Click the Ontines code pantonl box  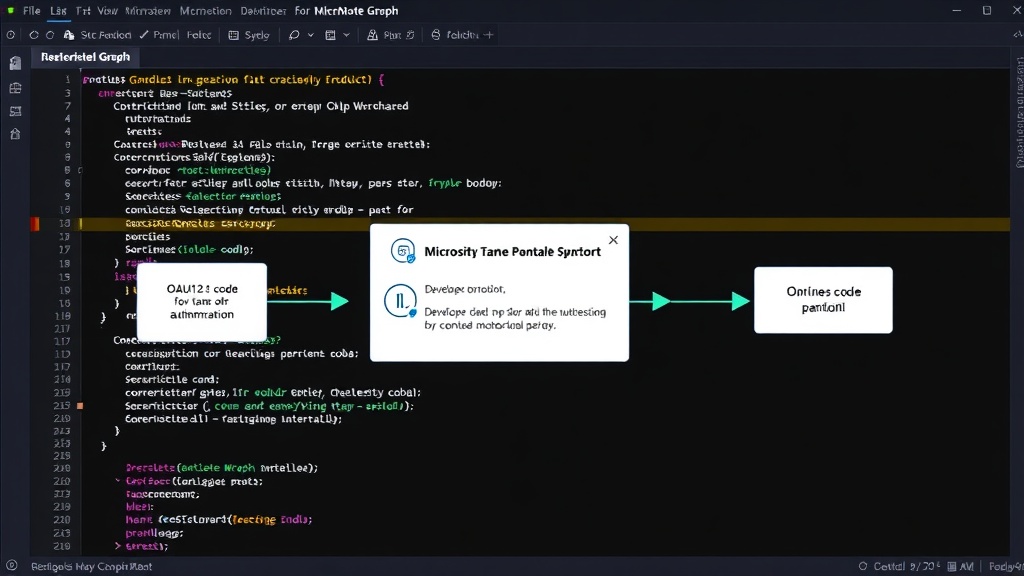point(823,300)
